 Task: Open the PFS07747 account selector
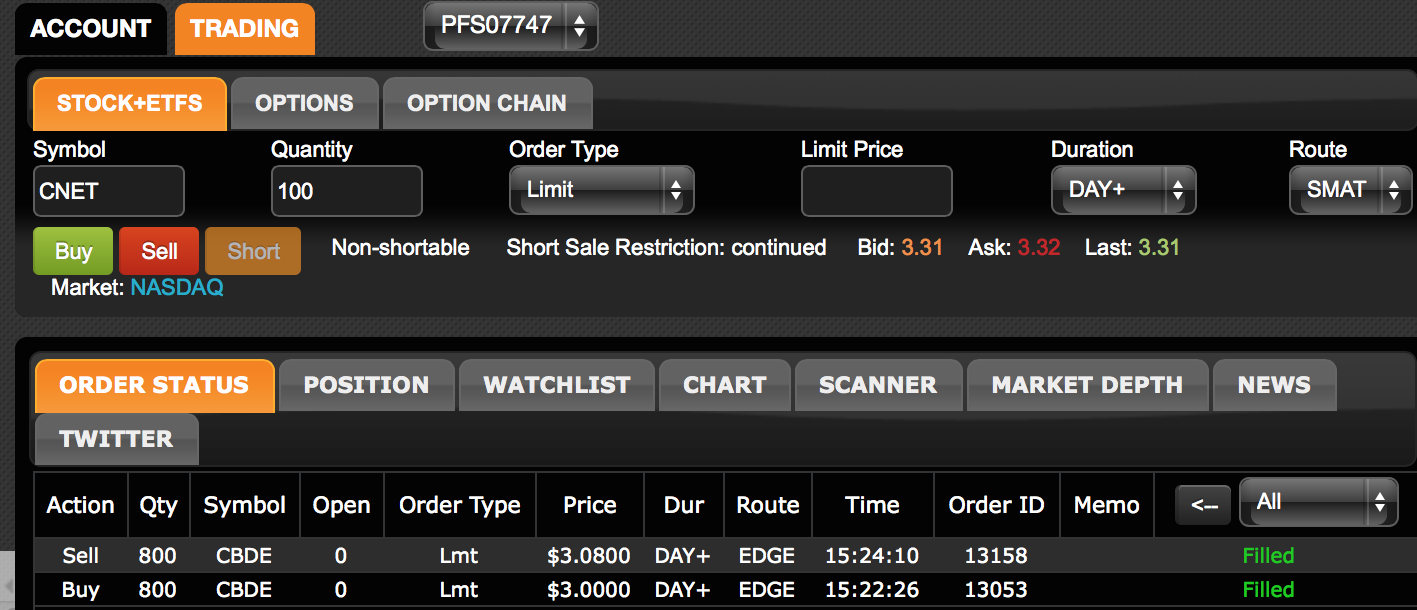point(510,26)
